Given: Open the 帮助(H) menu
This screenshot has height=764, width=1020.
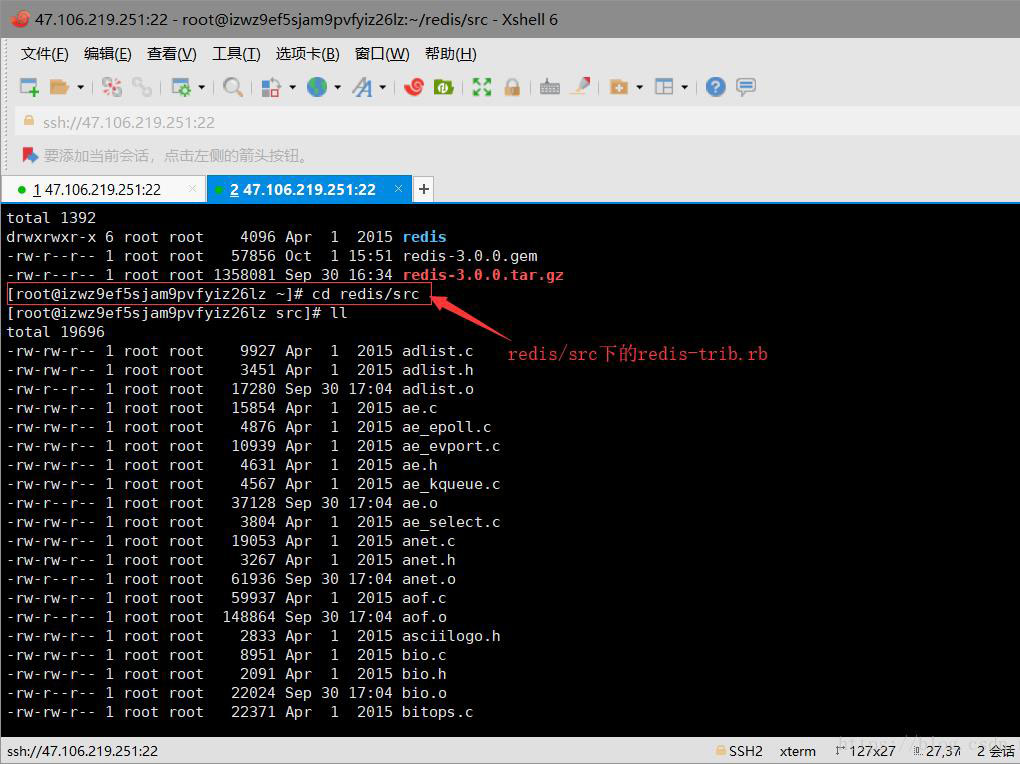Looking at the screenshot, I should pyautogui.click(x=450, y=54).
